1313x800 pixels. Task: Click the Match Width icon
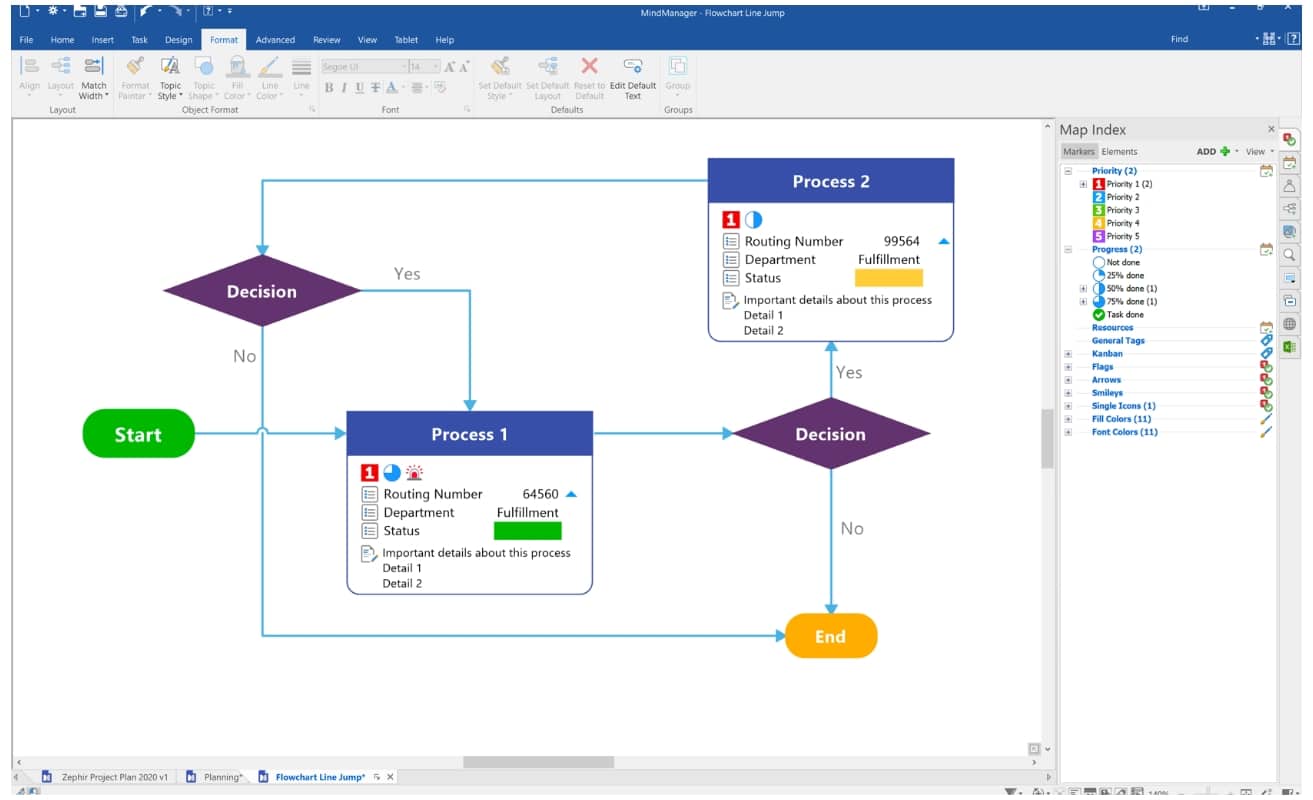point(93,67)
